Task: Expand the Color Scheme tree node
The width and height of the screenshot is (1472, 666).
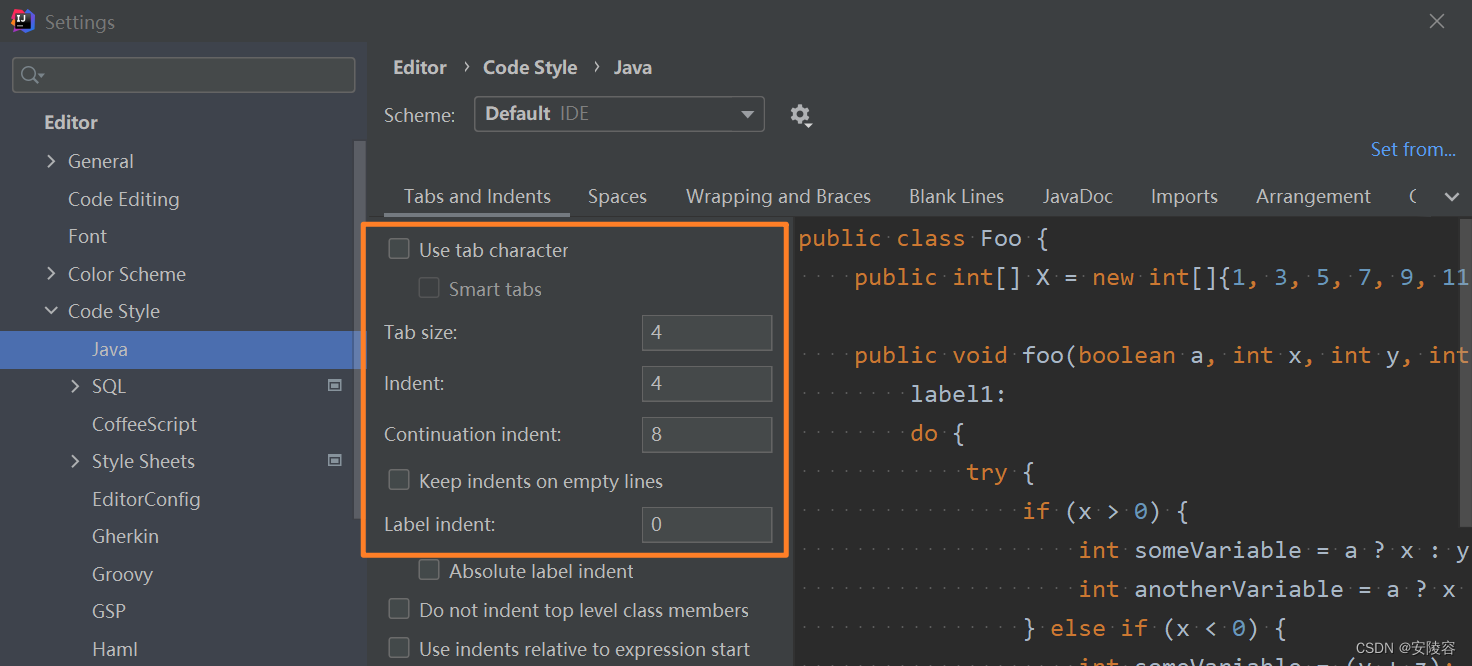Action: pos(52,274)
